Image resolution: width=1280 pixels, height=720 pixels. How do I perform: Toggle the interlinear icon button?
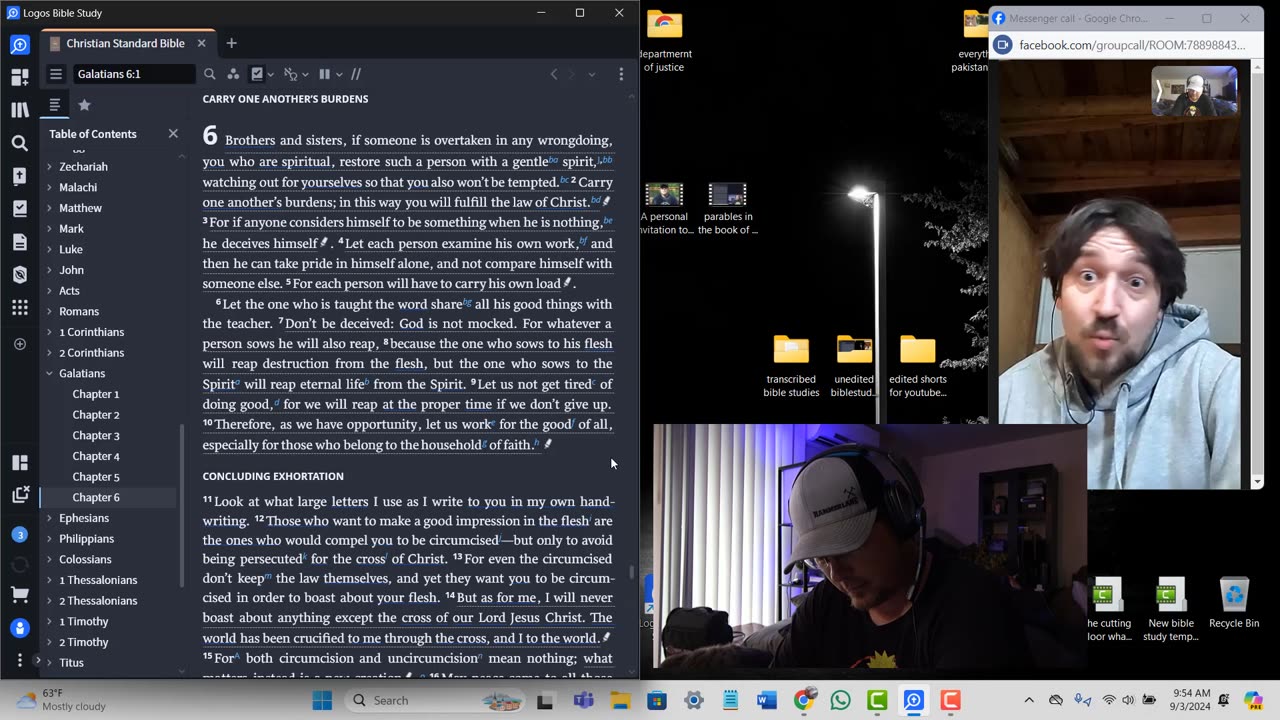click(290, 74)
